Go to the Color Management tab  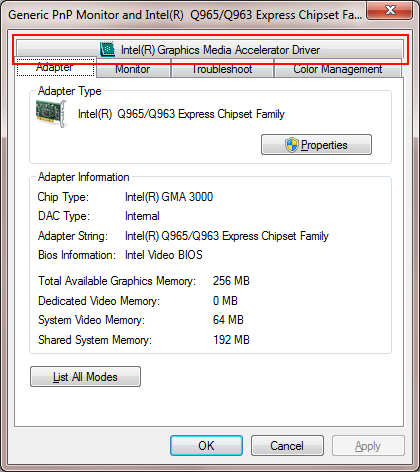[x=337, y=69]
